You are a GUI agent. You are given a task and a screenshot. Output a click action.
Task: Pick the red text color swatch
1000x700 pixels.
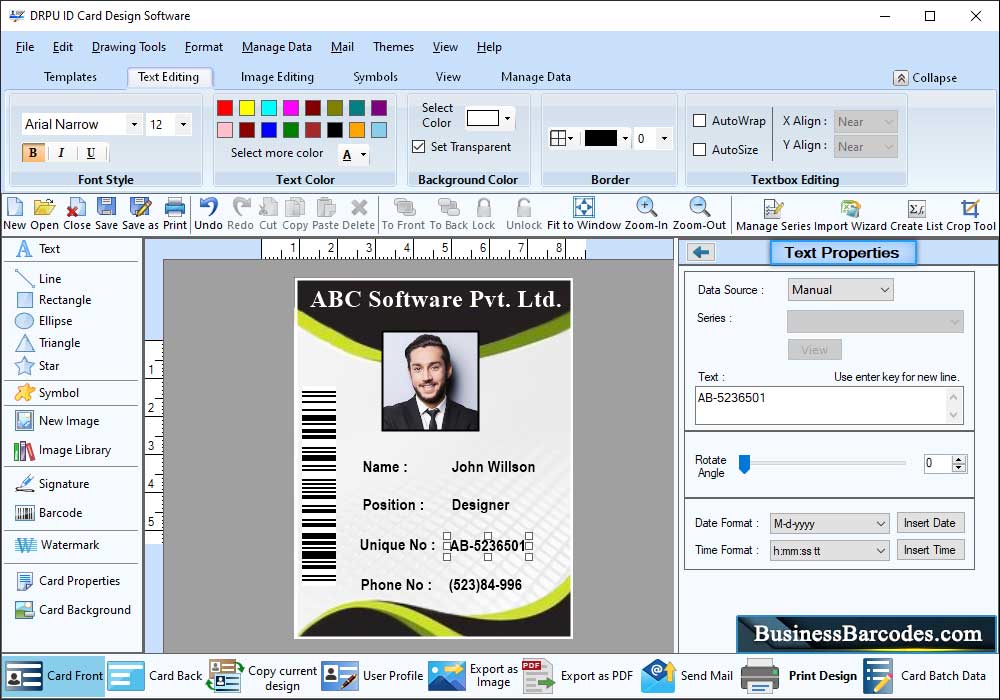(x=224, y=108)
